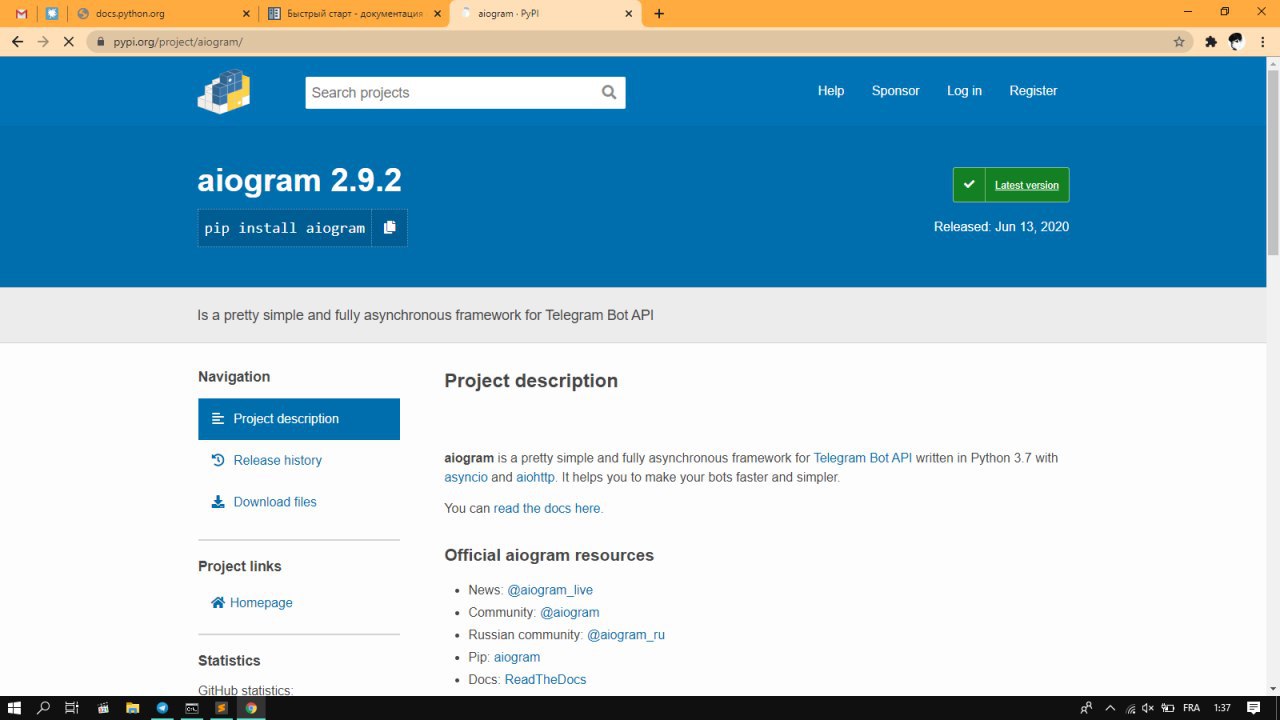Open @aiogram community link
This screenshot has width=1280, height=720.
click(570, 612)
